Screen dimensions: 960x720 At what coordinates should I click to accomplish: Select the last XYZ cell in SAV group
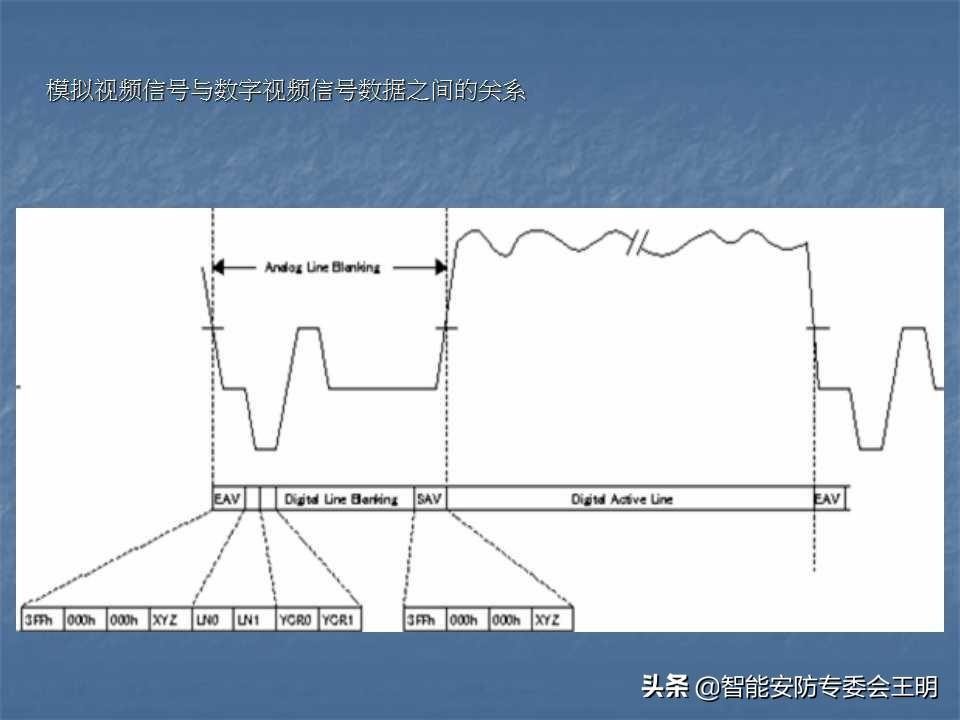point(551,620)
